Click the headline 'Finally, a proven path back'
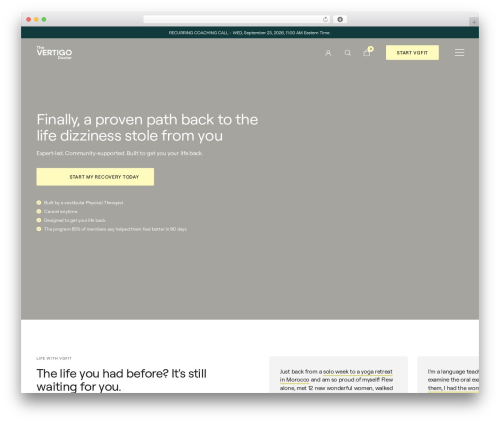500x423 pixels. [x=147, y=128]
